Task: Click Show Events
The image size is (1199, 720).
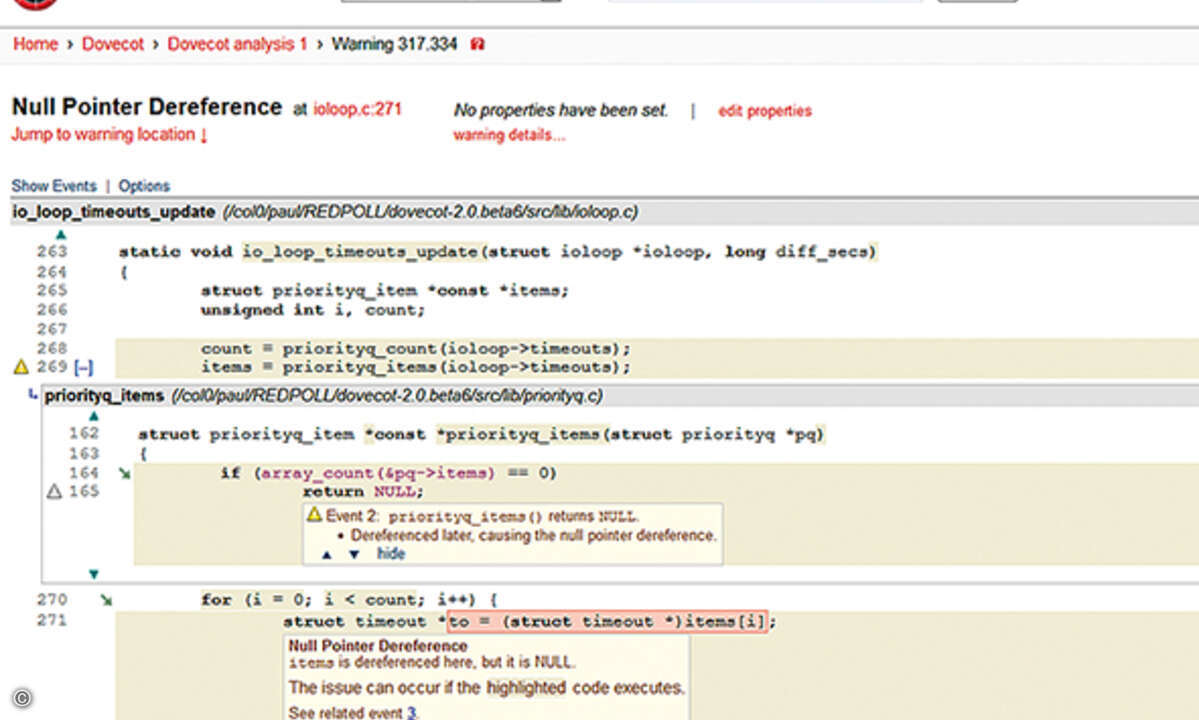Action: pos(54,186)
